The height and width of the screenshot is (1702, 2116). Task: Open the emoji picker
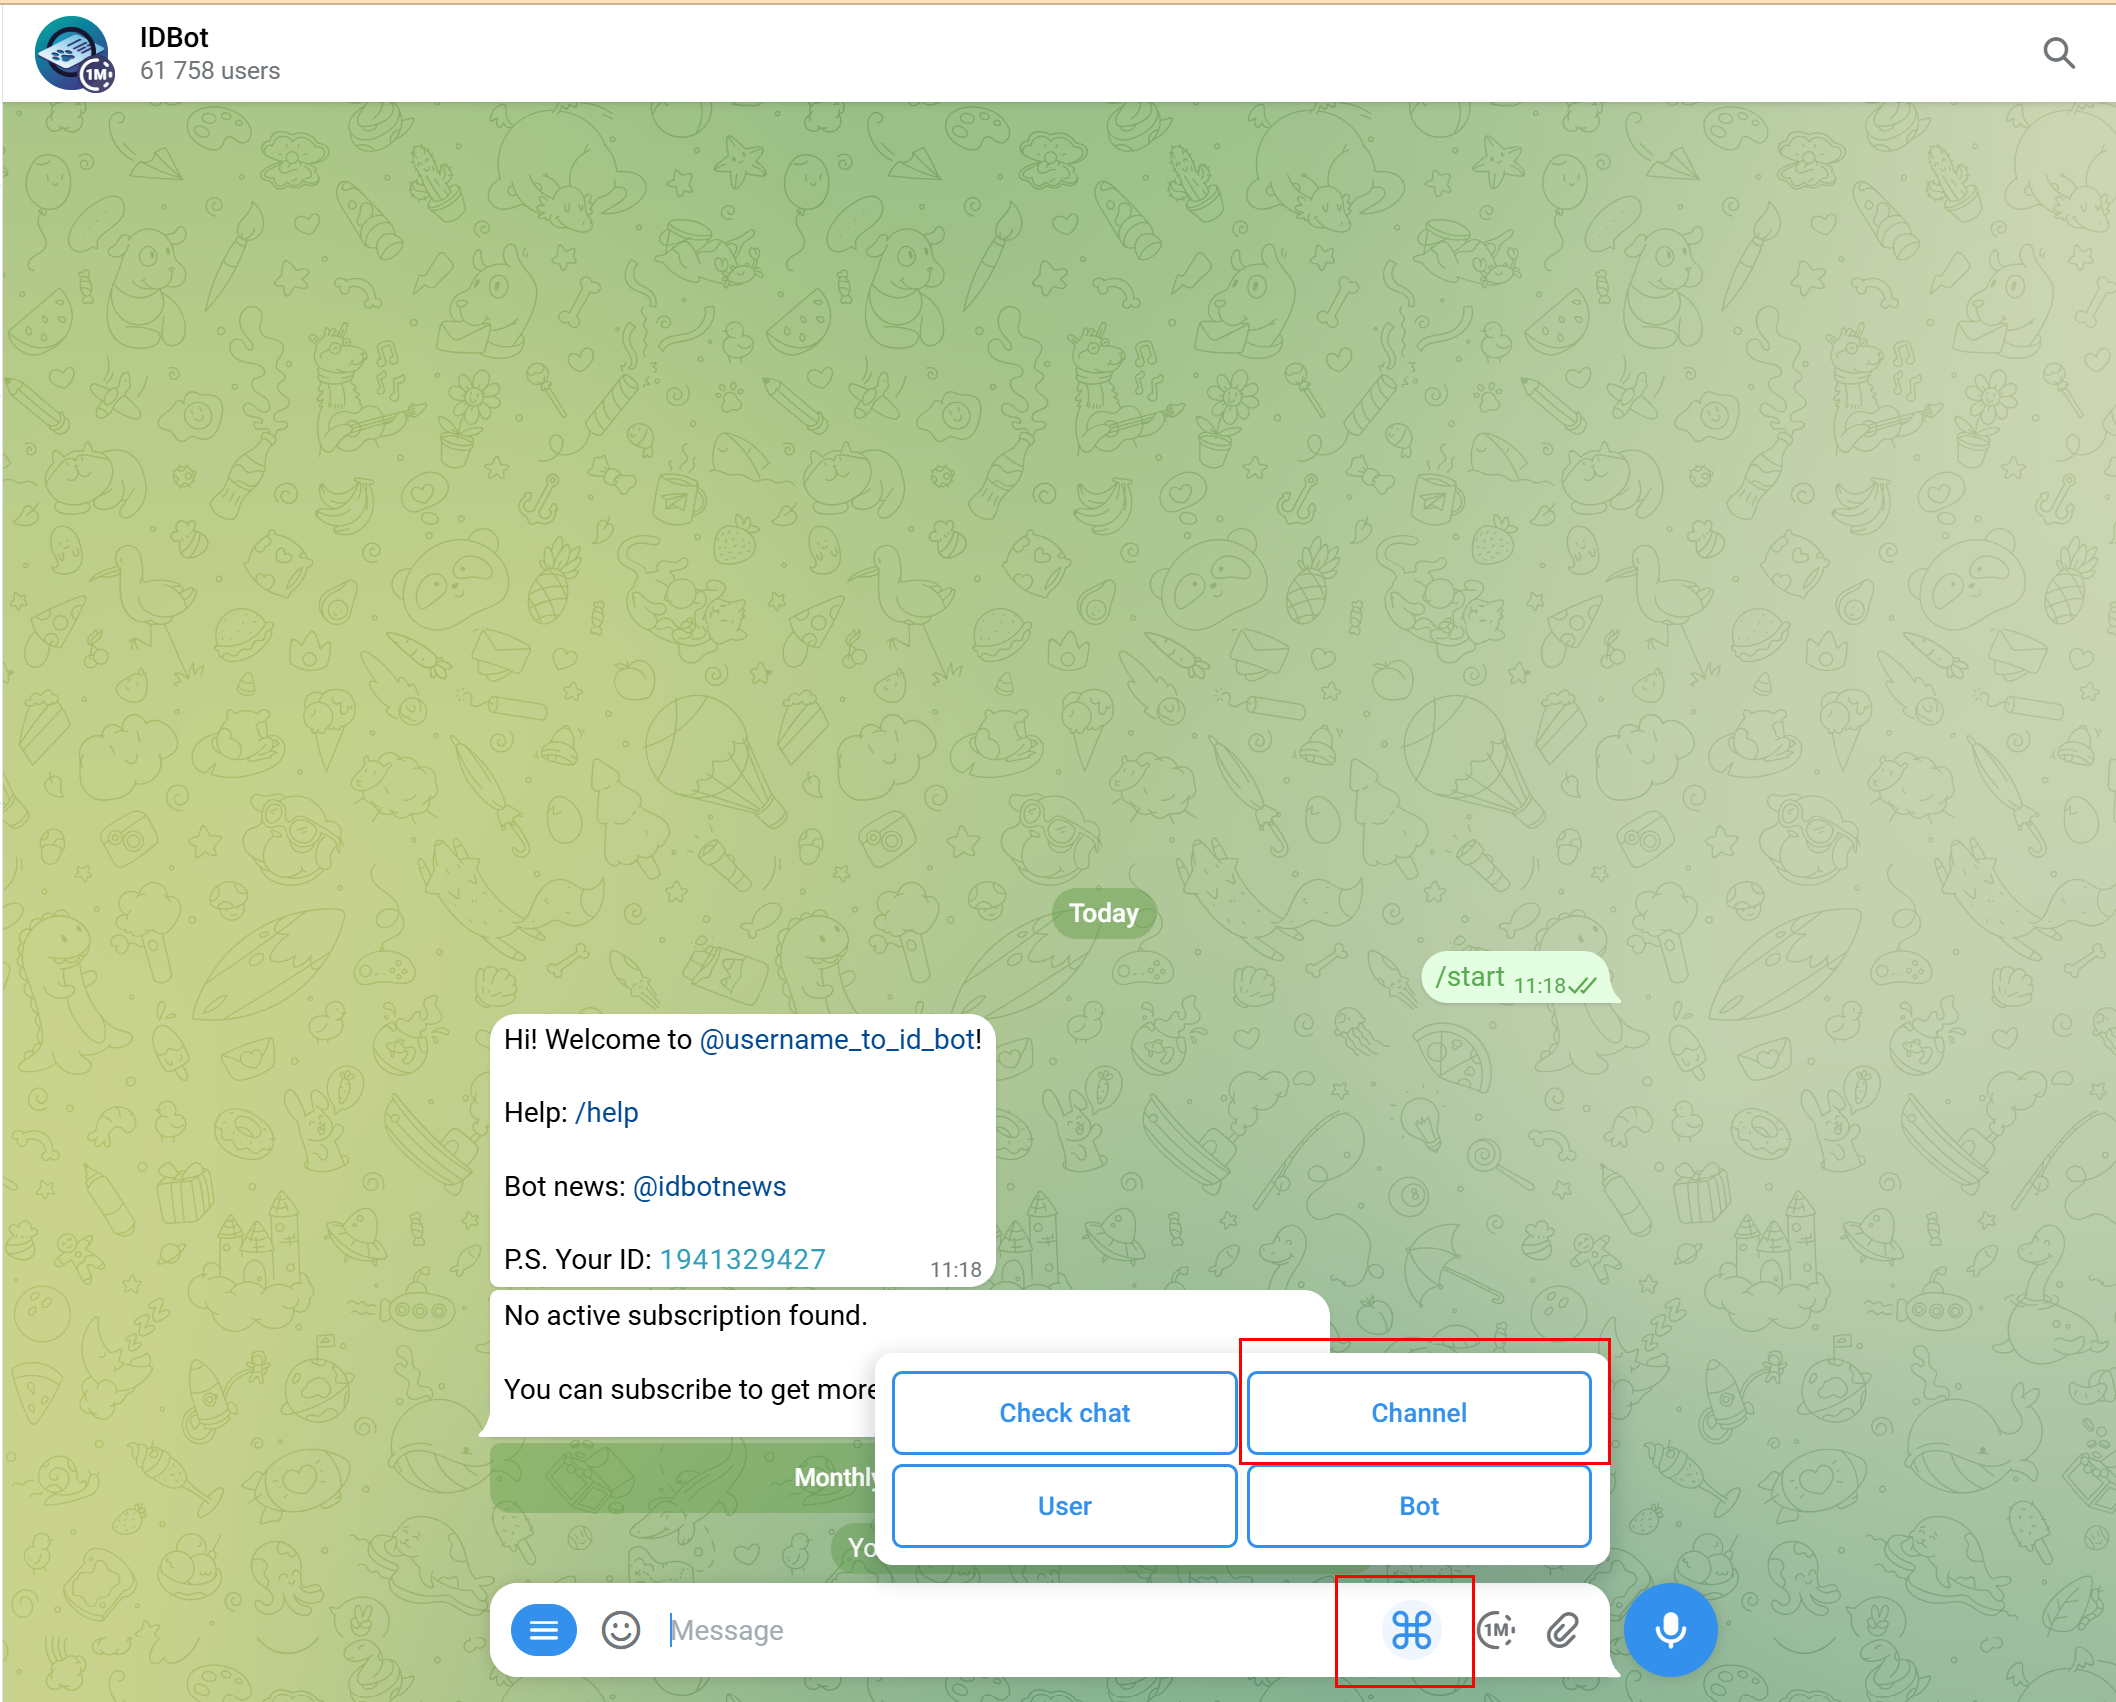tap(620, 1631)
